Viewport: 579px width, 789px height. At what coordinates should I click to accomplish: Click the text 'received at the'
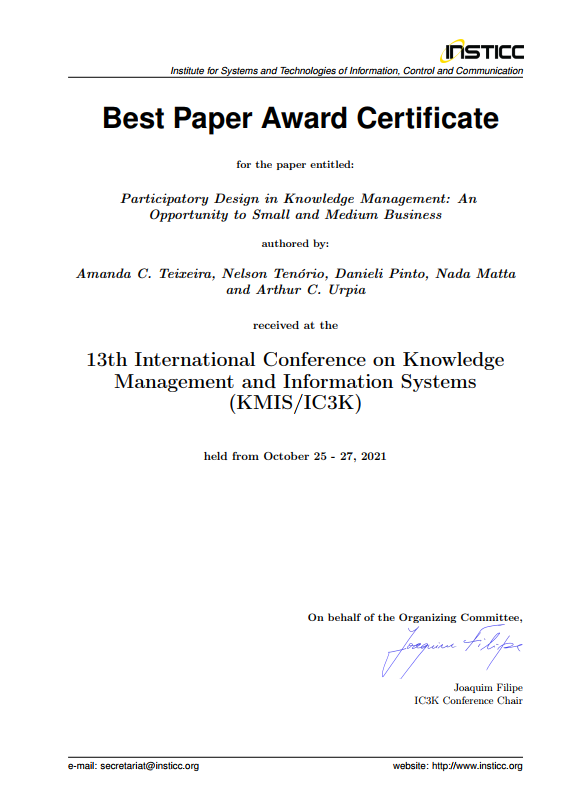pyautogui.click(x=295, y=326)
